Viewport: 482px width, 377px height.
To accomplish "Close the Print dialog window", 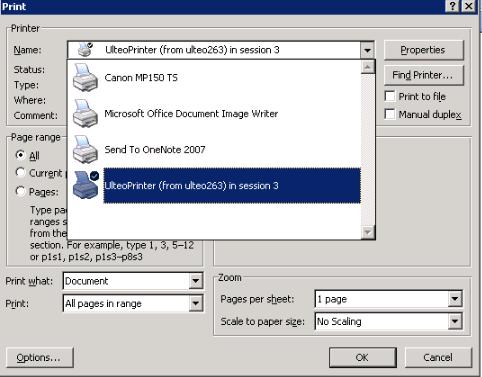I will click(x=469, y=6).
